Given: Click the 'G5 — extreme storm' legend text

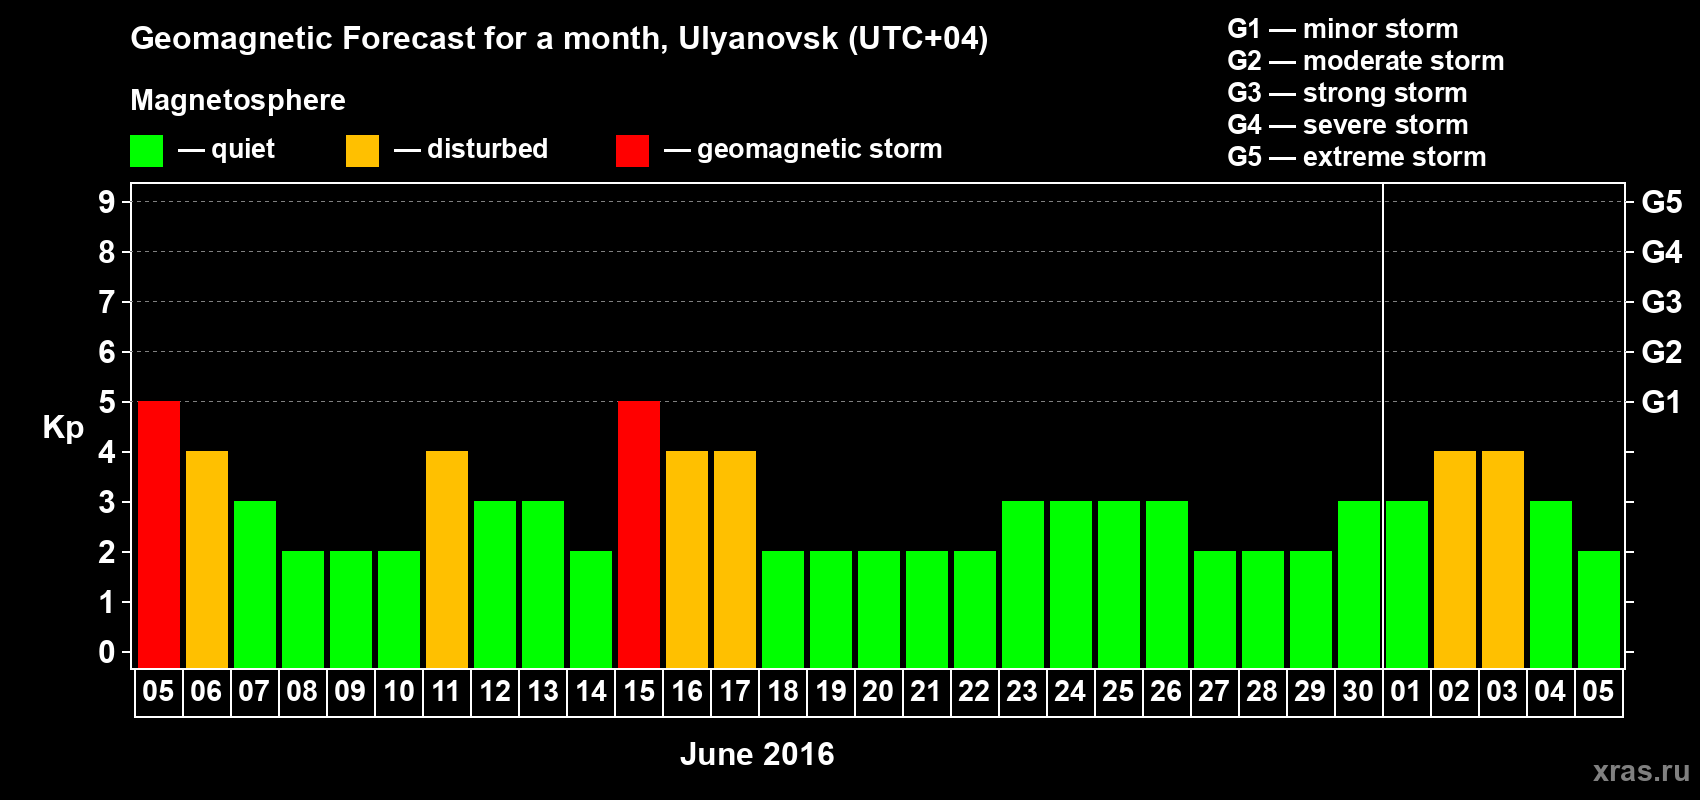Looking at the screenshot, I should tap(1357, 157).
